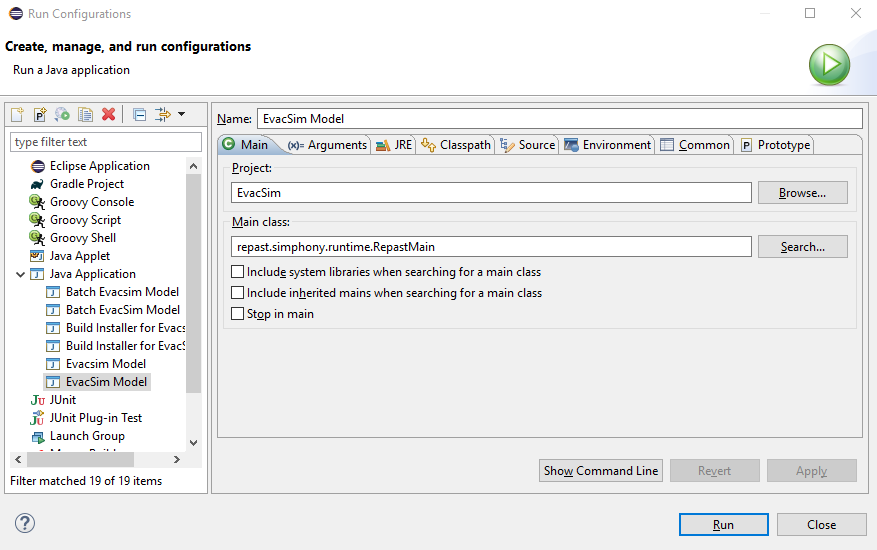Image resolution: width=877 pixels, height=550 pixels.
Task: Click the Groovy Shell icon
Action: click(x=37, y=238)
